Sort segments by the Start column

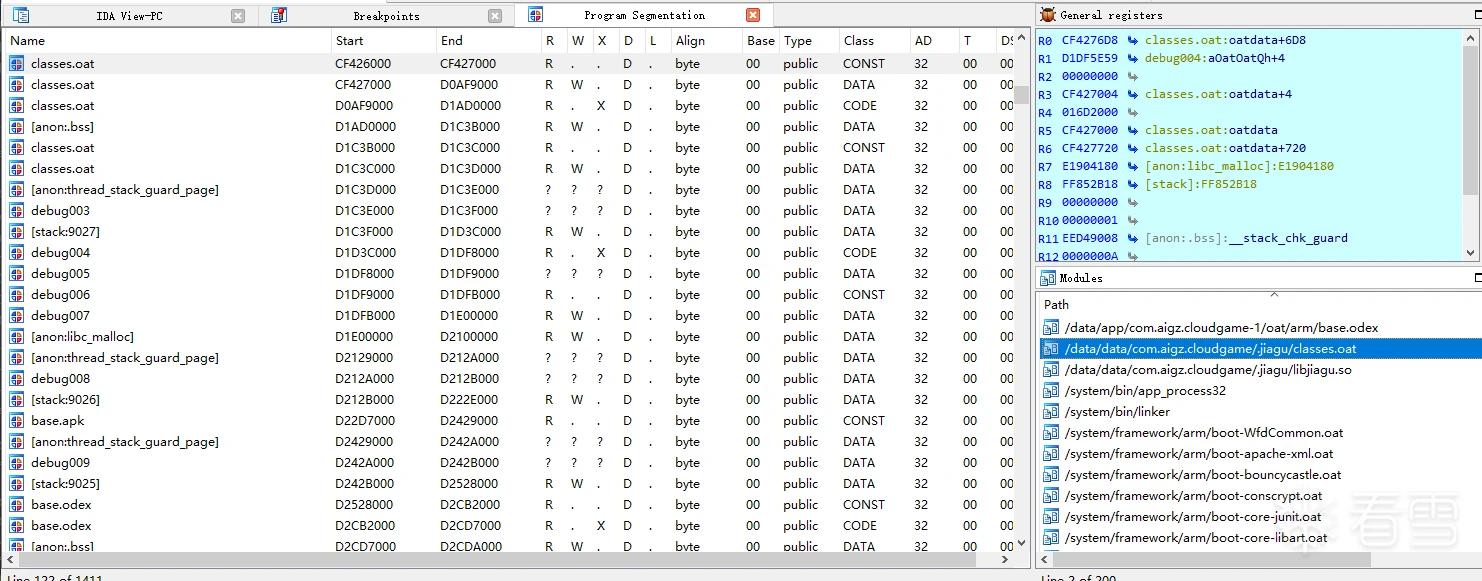pyautogui.click(x=383, y=41)
